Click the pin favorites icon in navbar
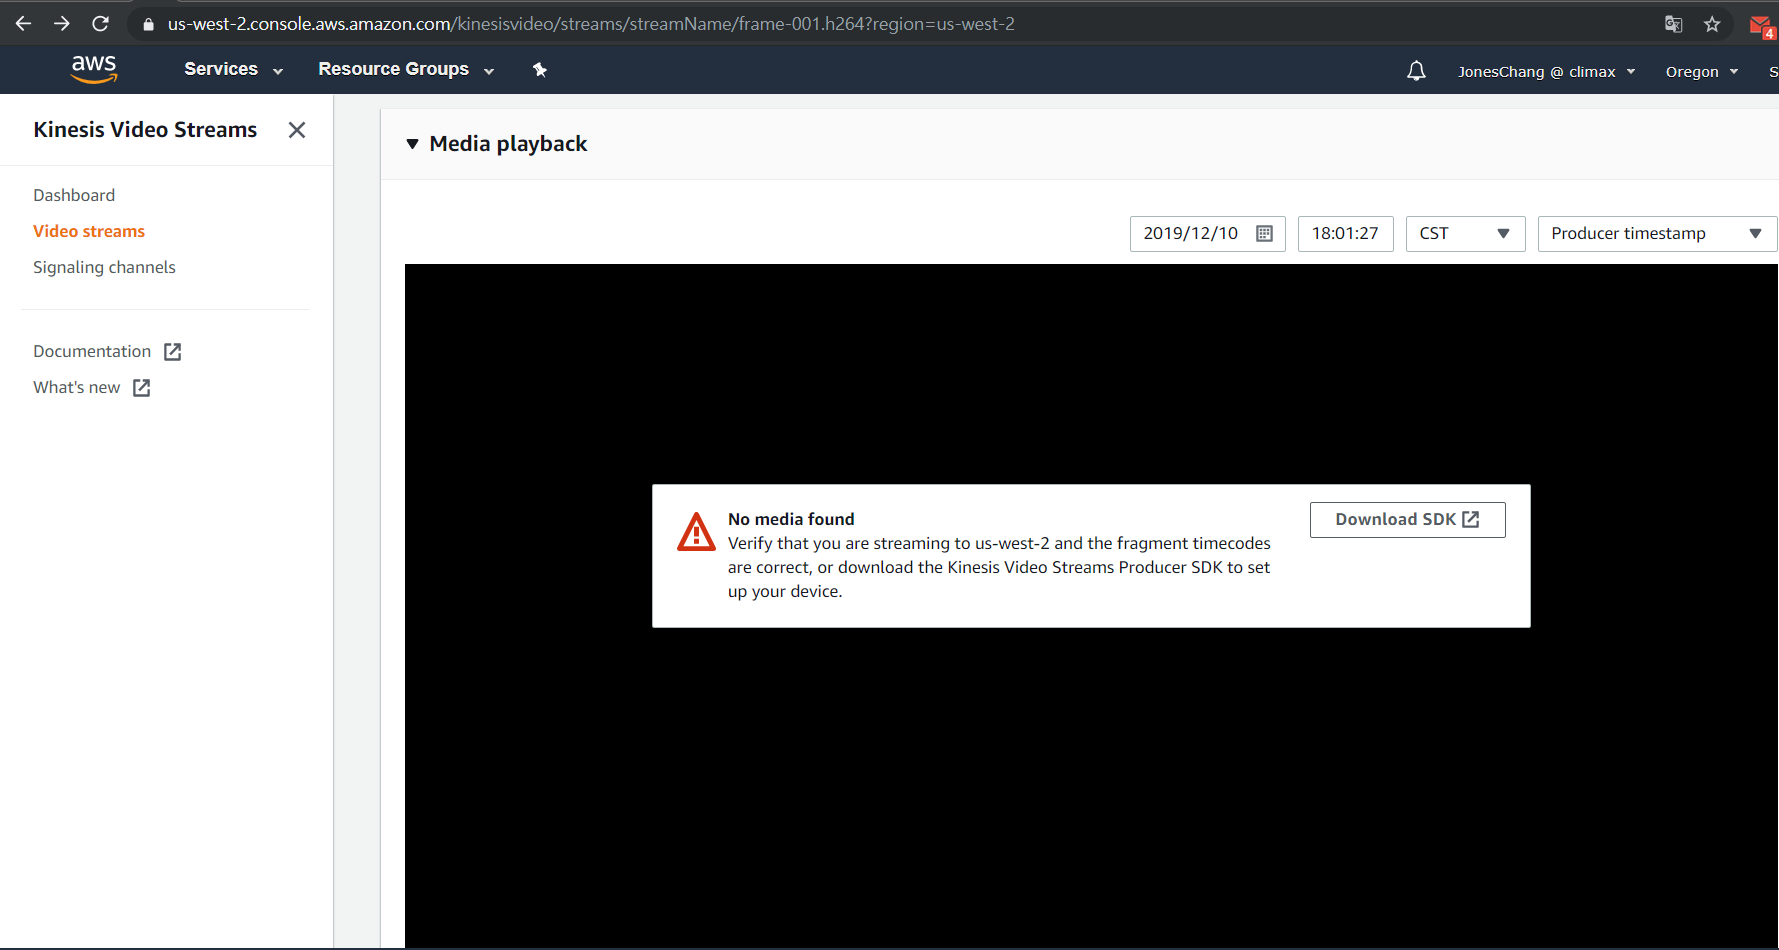 click(x=540, y=69)
